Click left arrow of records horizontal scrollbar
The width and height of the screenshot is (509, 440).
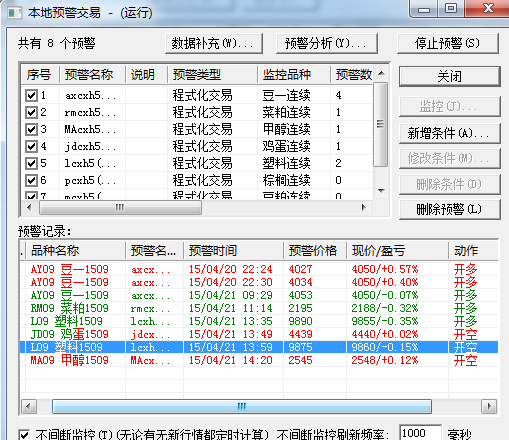(x=29, y=407)
